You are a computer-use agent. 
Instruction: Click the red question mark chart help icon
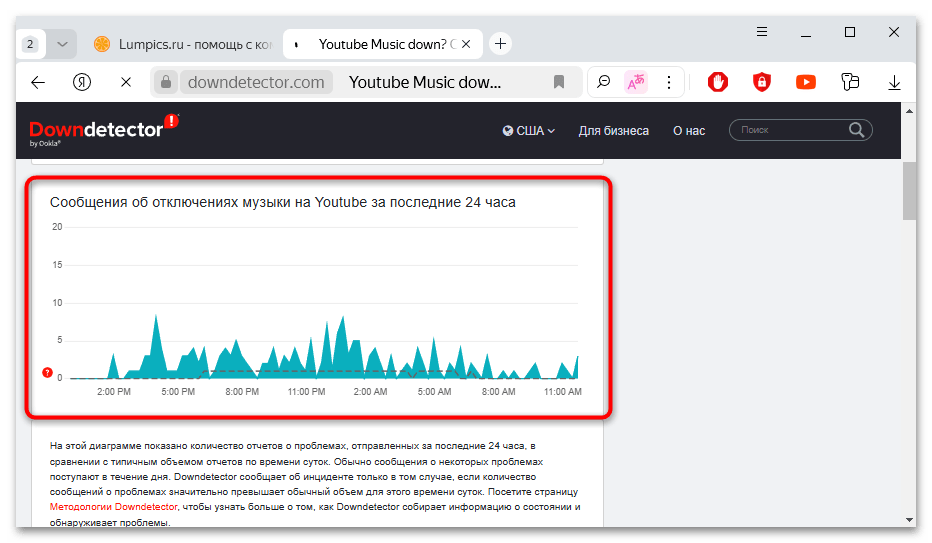48,372
